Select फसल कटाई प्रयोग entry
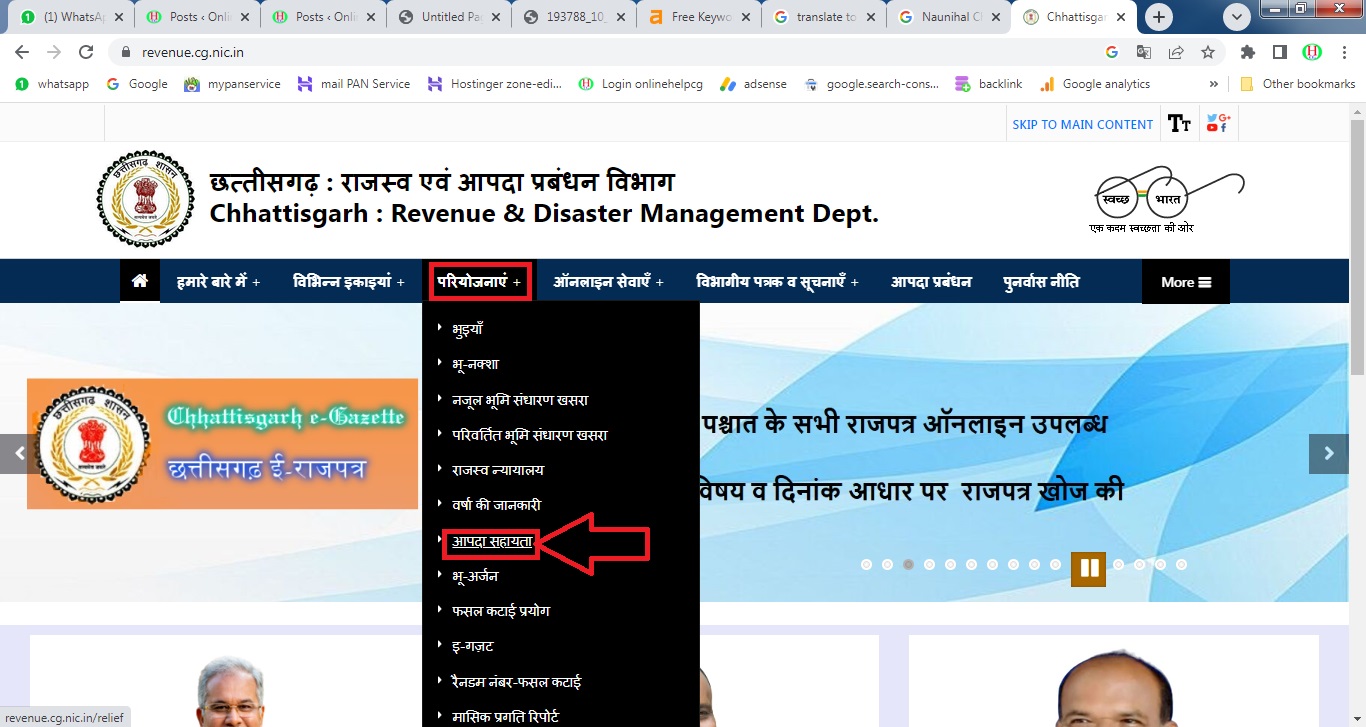Viewport: 1366px width, 727px height. [x=500, y=611]
